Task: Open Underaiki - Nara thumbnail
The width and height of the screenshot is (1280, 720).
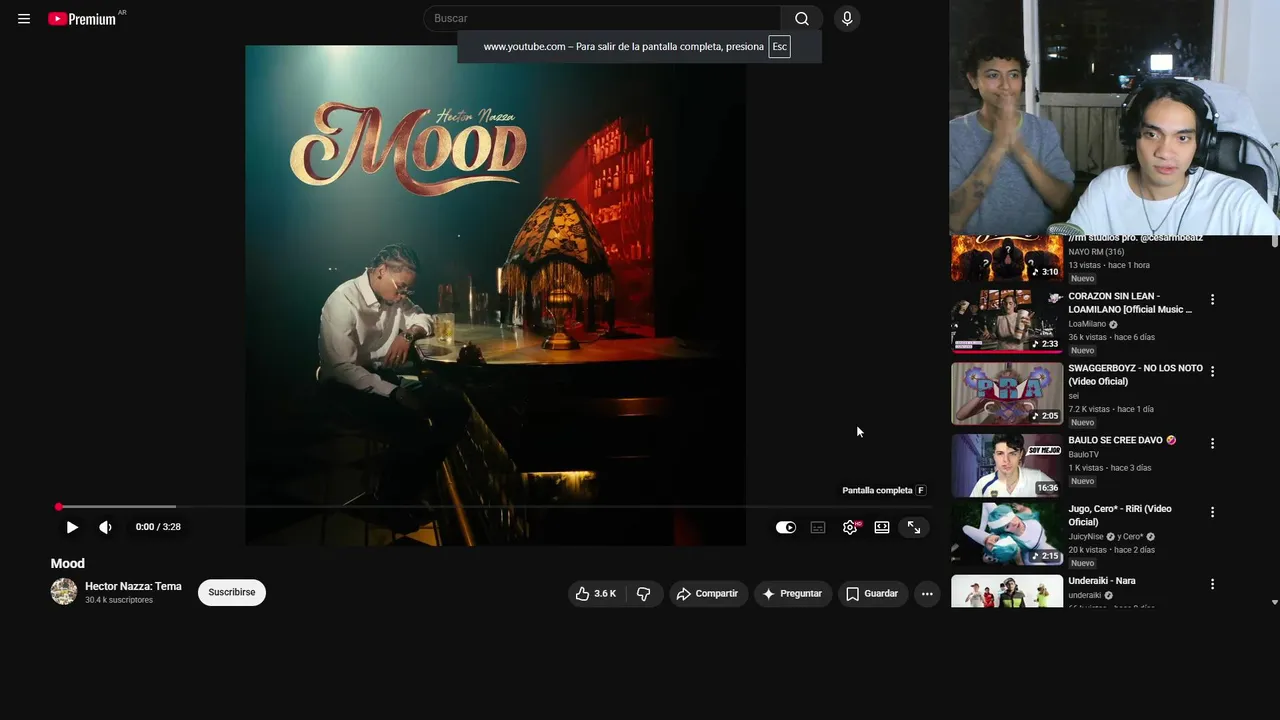Action: pyautogui.click(x=1007, y=591)
